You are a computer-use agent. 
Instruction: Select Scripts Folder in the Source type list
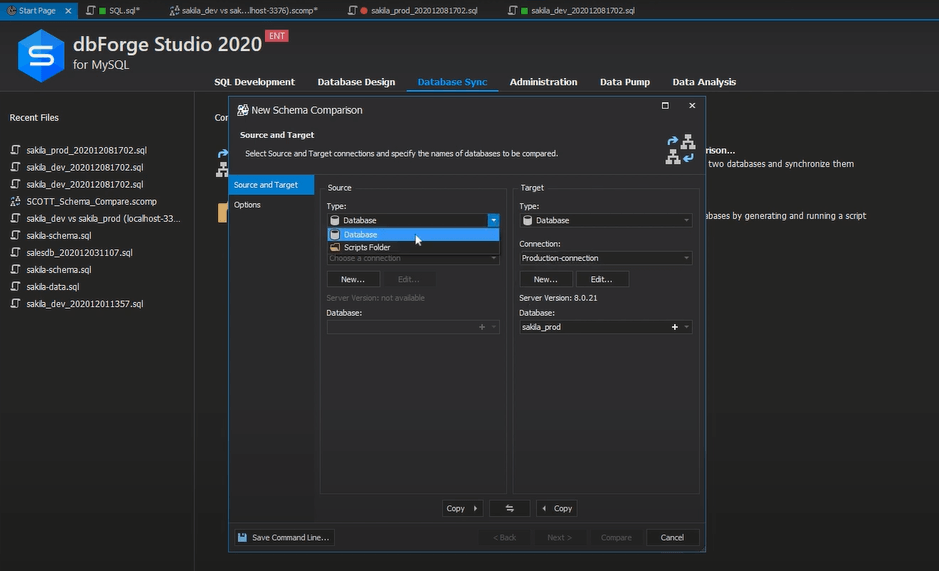pyautogui.click(x=413, y=247)
